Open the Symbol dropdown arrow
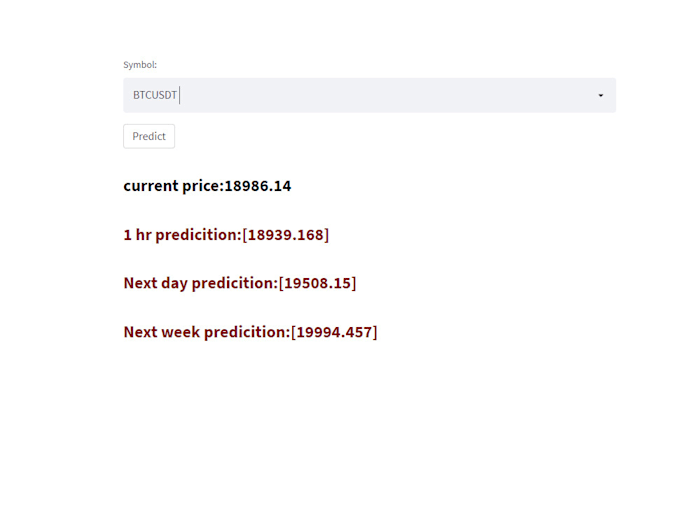This screenshot has width=680, height=530. [601, 95]
